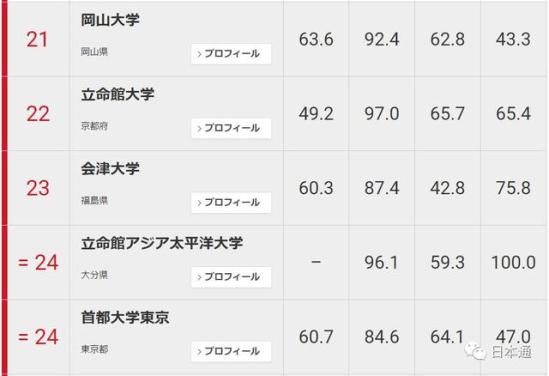Click the 会津大学 university name

[110, 169]
